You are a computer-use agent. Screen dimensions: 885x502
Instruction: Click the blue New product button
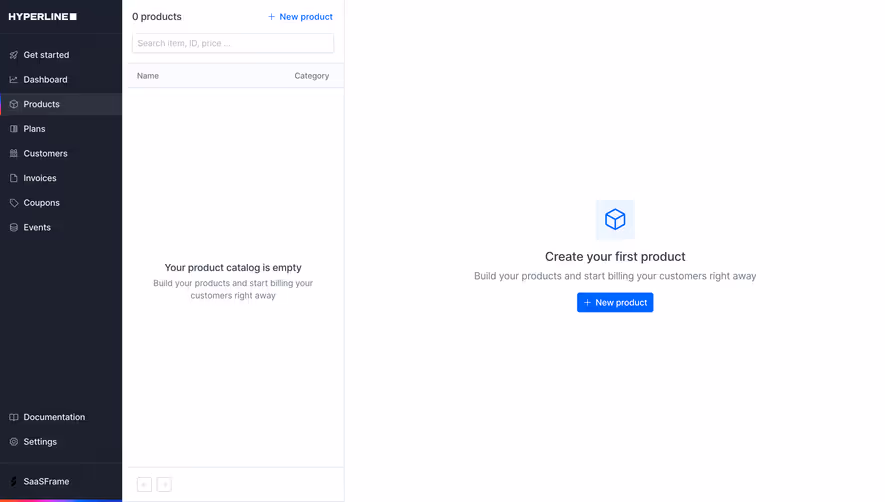(615, 302)
